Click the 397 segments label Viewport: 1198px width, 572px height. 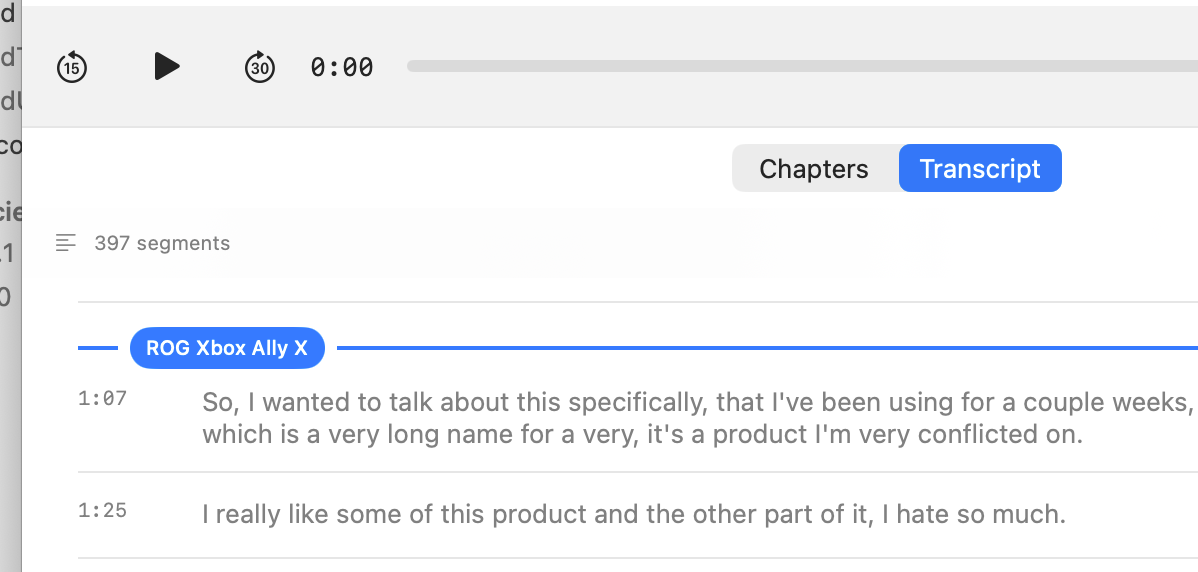162,243
